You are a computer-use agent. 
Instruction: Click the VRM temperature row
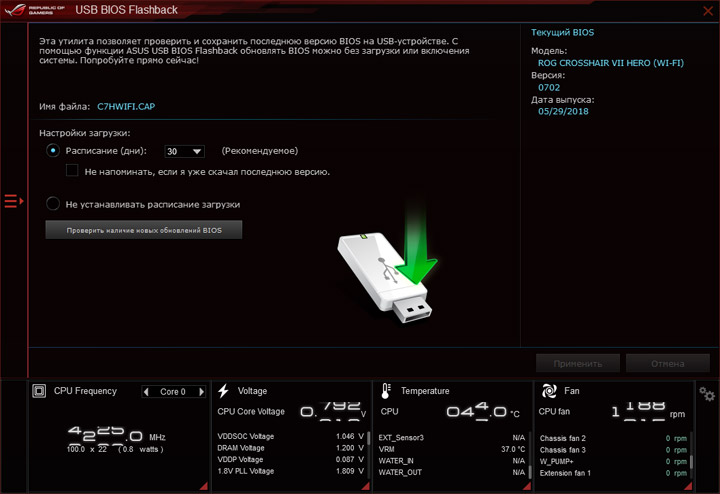[452, 449]
